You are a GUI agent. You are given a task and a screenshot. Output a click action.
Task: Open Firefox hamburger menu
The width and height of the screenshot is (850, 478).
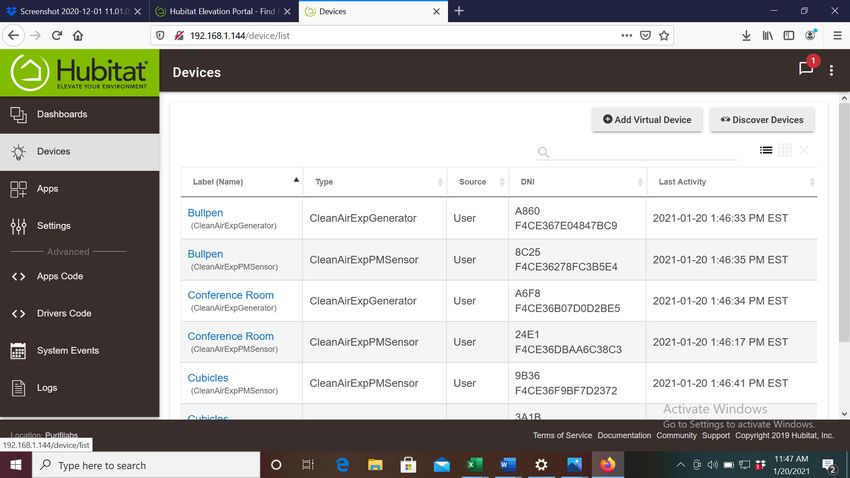[838, 36]
